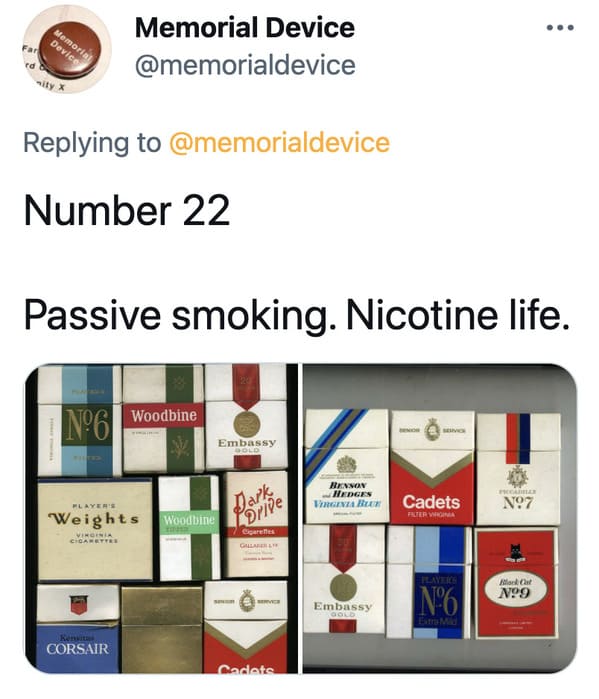Click the blue Corsair pack

78,628
